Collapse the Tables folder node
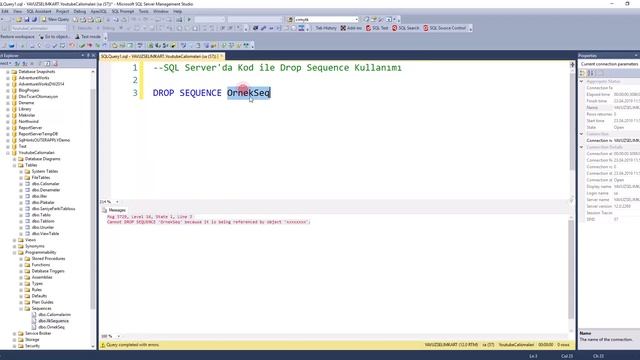 [14, 165]
